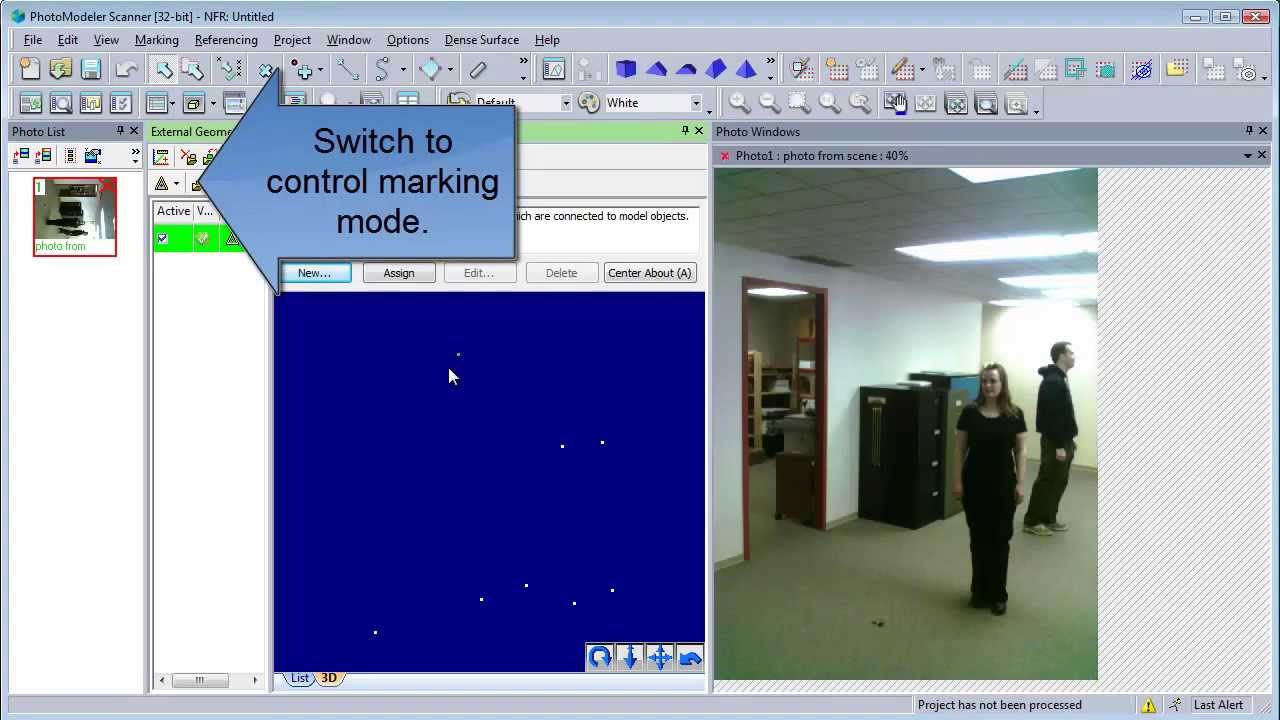
Task: Click the horizontal scrollbar under geometry list
Action: pyautogui.click(x=199, y=680)
